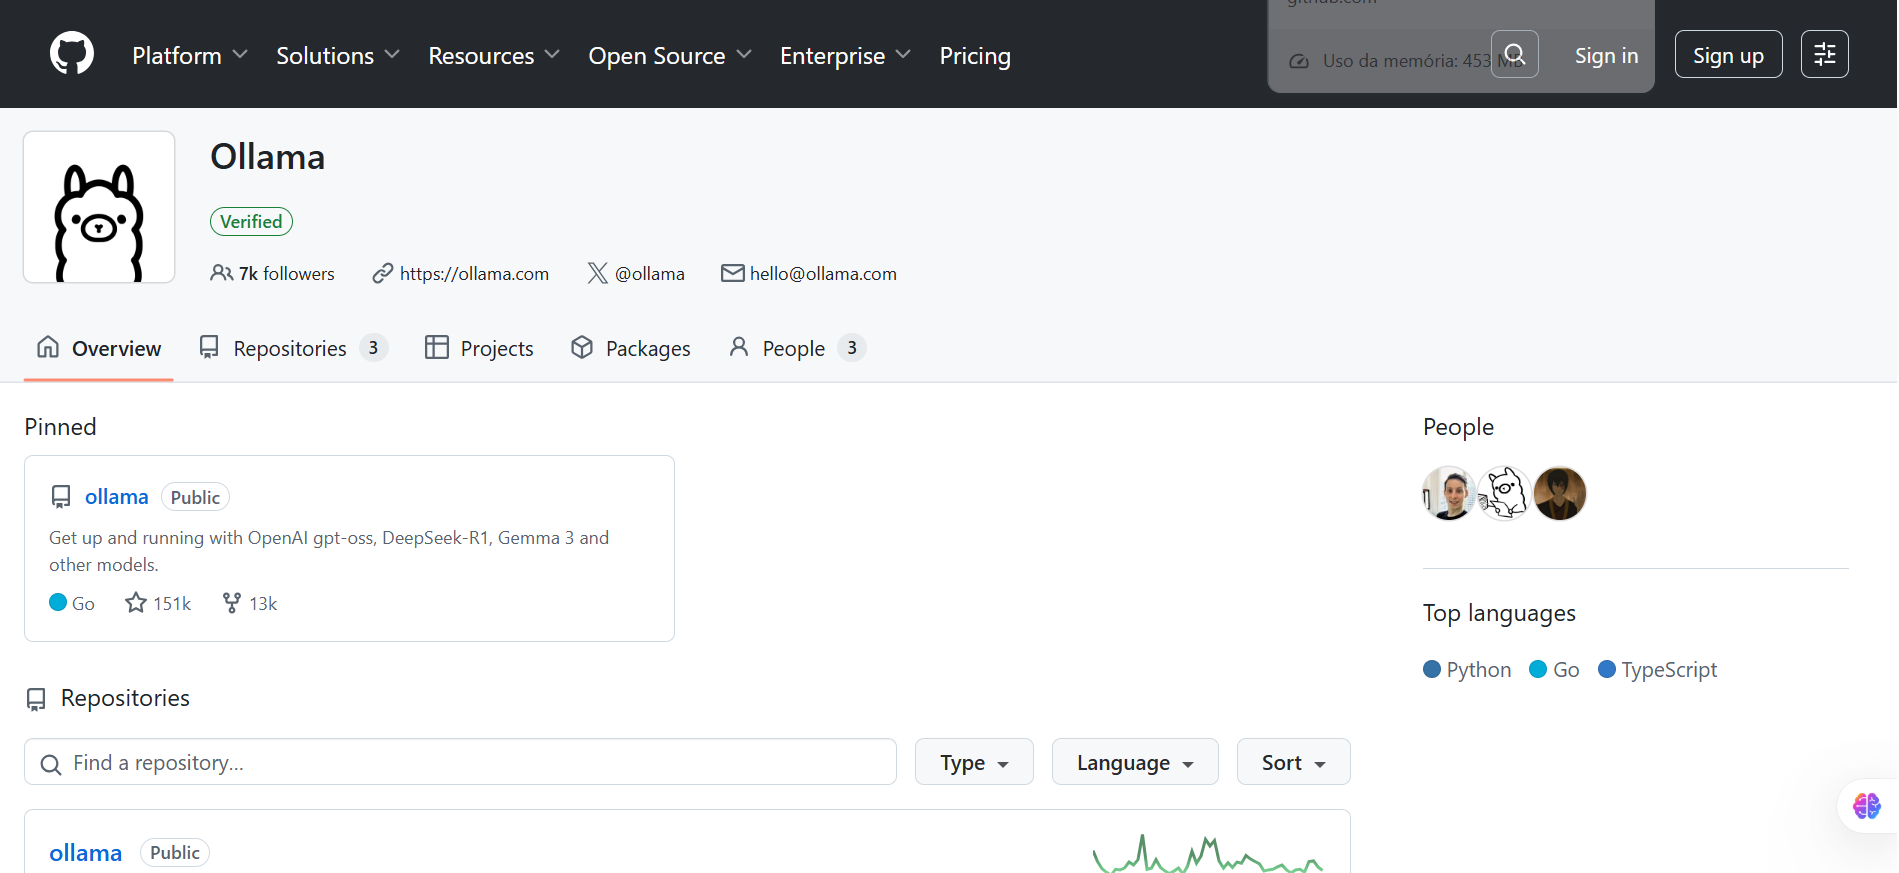Viewport: 1899px width, 873px height.
Task: Click the Ollama organization name heading
Action: (x=267, y=157)
